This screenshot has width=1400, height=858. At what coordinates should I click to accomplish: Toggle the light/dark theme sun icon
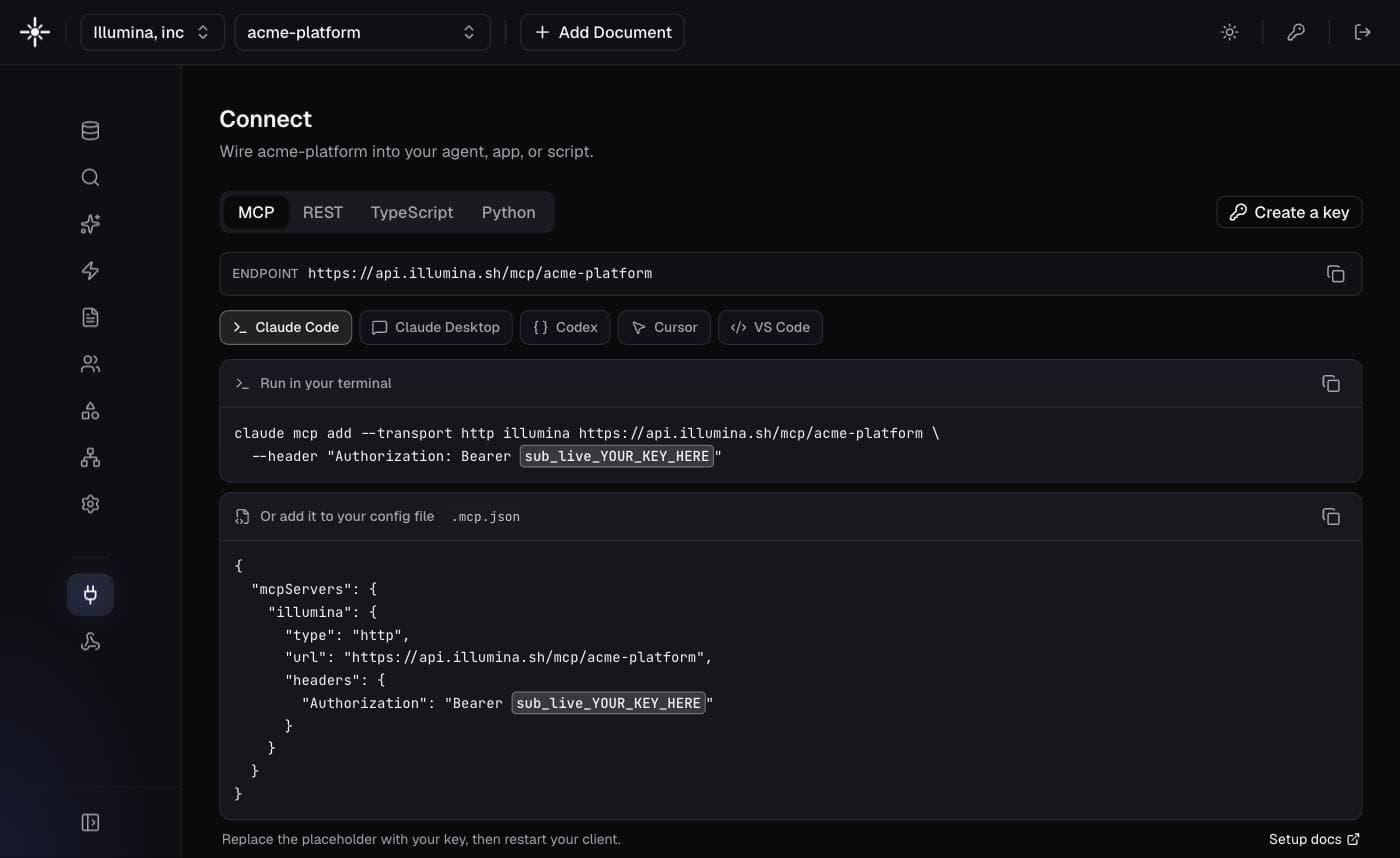1230,32
